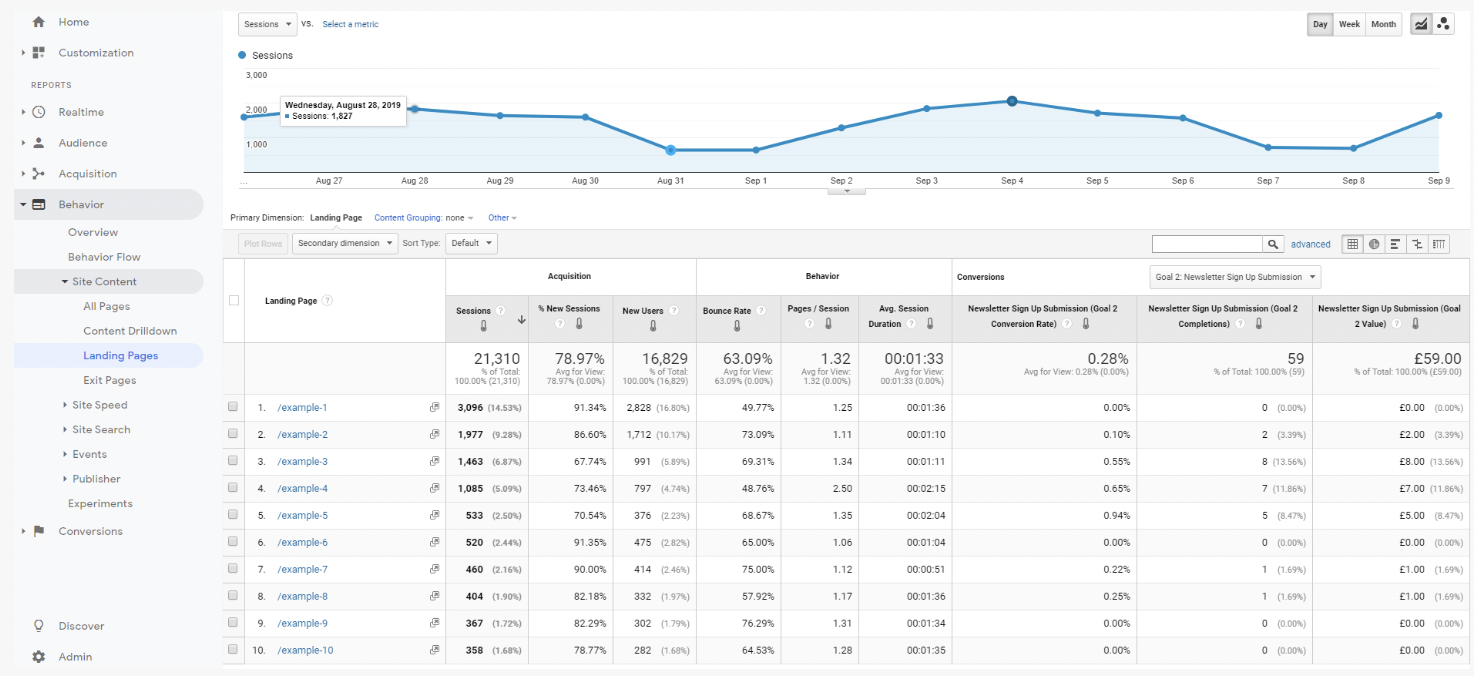Open /example-1 in new window icon

(434, 408)
